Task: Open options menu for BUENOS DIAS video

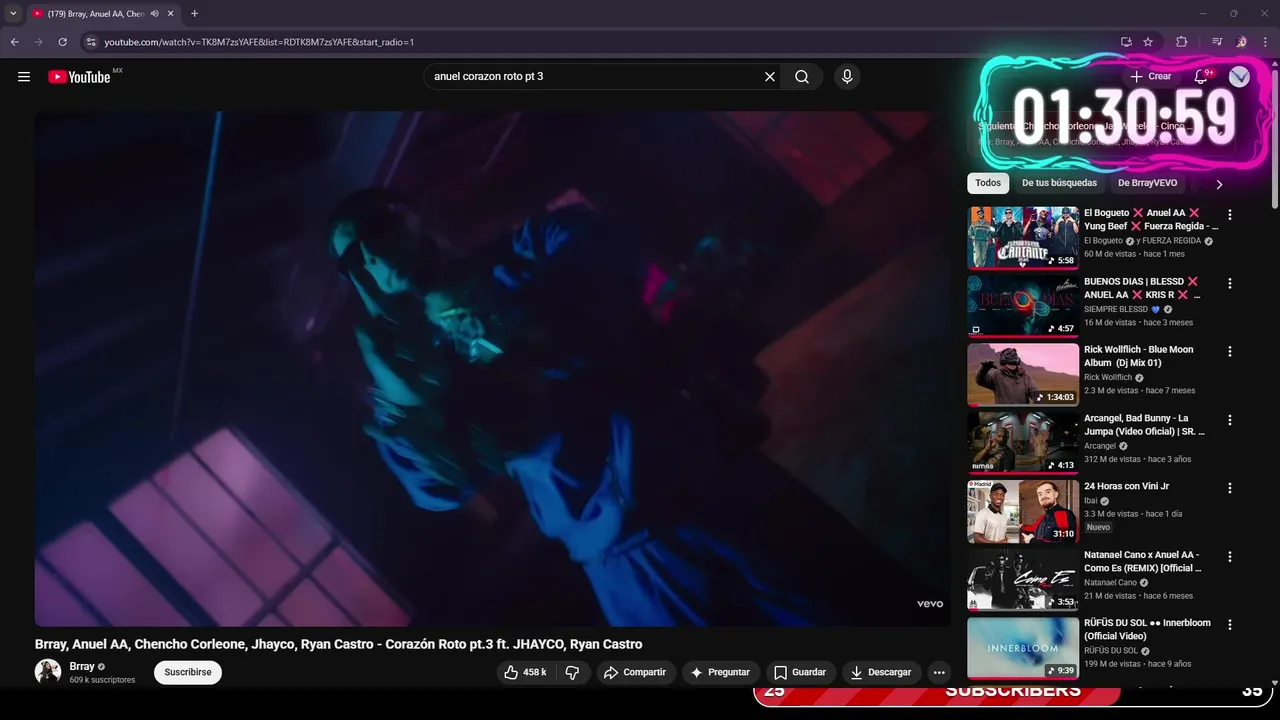Action: [x=1230, y=283]
